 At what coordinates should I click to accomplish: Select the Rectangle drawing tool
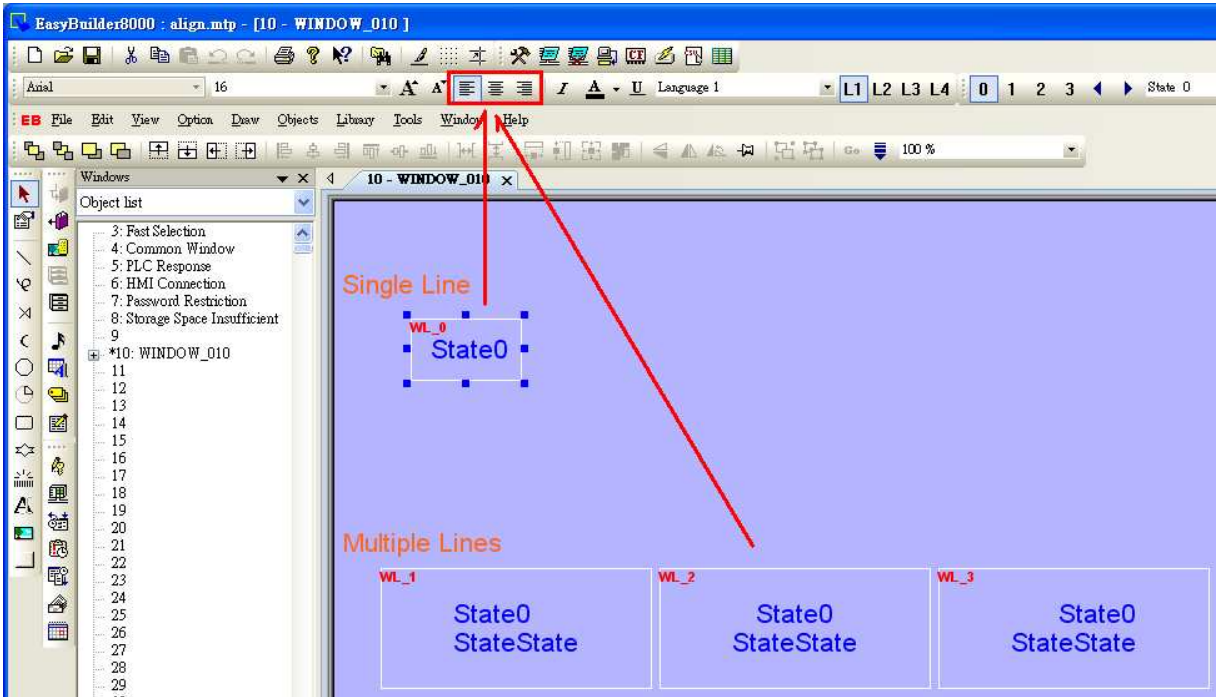point(24,421)
